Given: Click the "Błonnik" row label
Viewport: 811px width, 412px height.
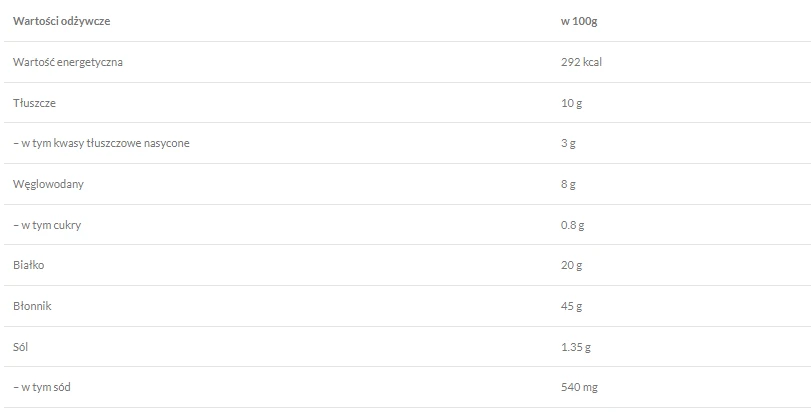Looking at the screenshot, I should tap(32, 306).
